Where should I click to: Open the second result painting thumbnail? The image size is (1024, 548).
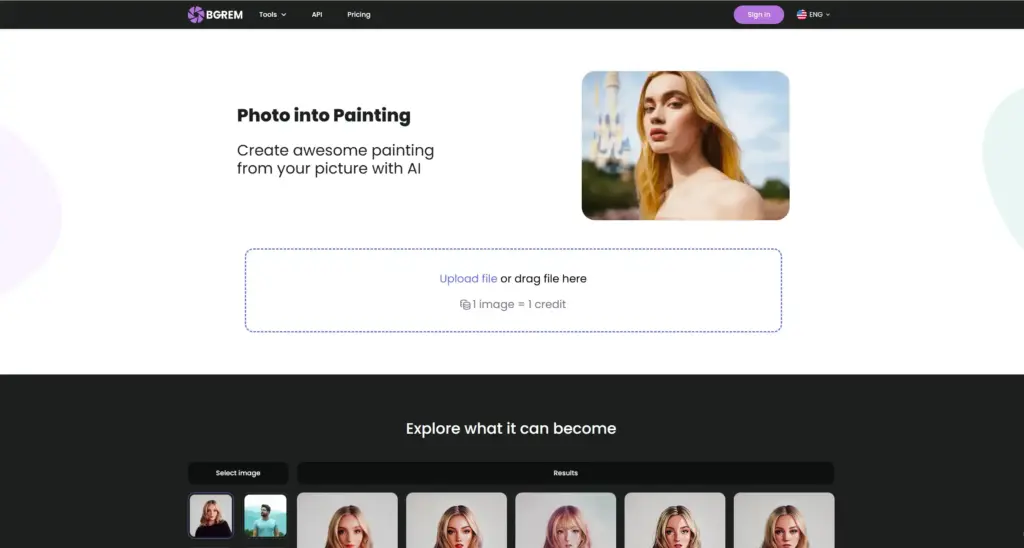pyautogui.click(x=456, y=520)
